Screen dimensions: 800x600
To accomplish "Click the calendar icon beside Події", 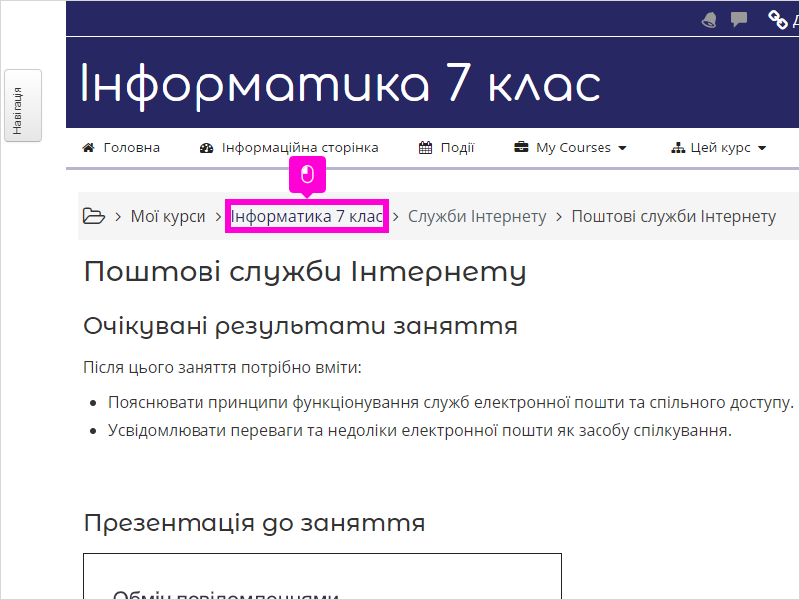I will [x=426, y=148].
